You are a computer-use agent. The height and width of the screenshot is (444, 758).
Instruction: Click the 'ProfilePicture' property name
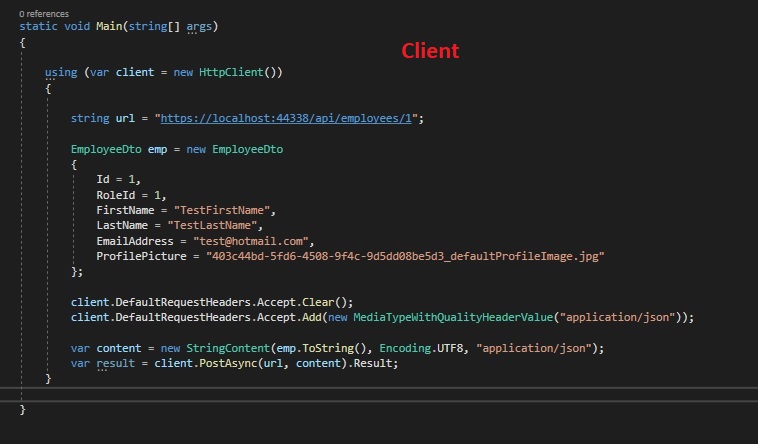141,256
